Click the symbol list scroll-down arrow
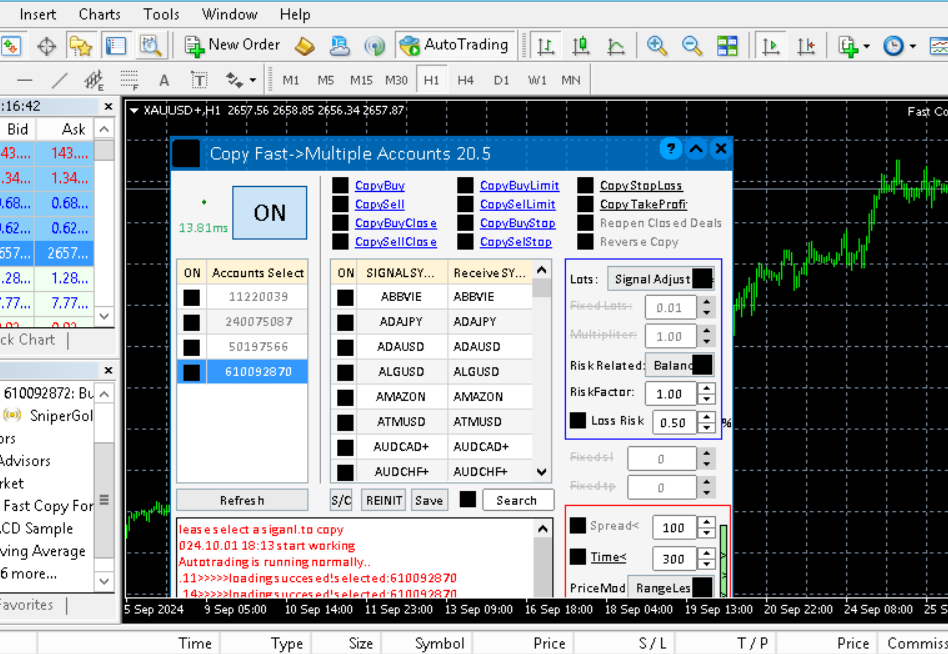Viewport: 948px width, 654px height. point(542,472)
